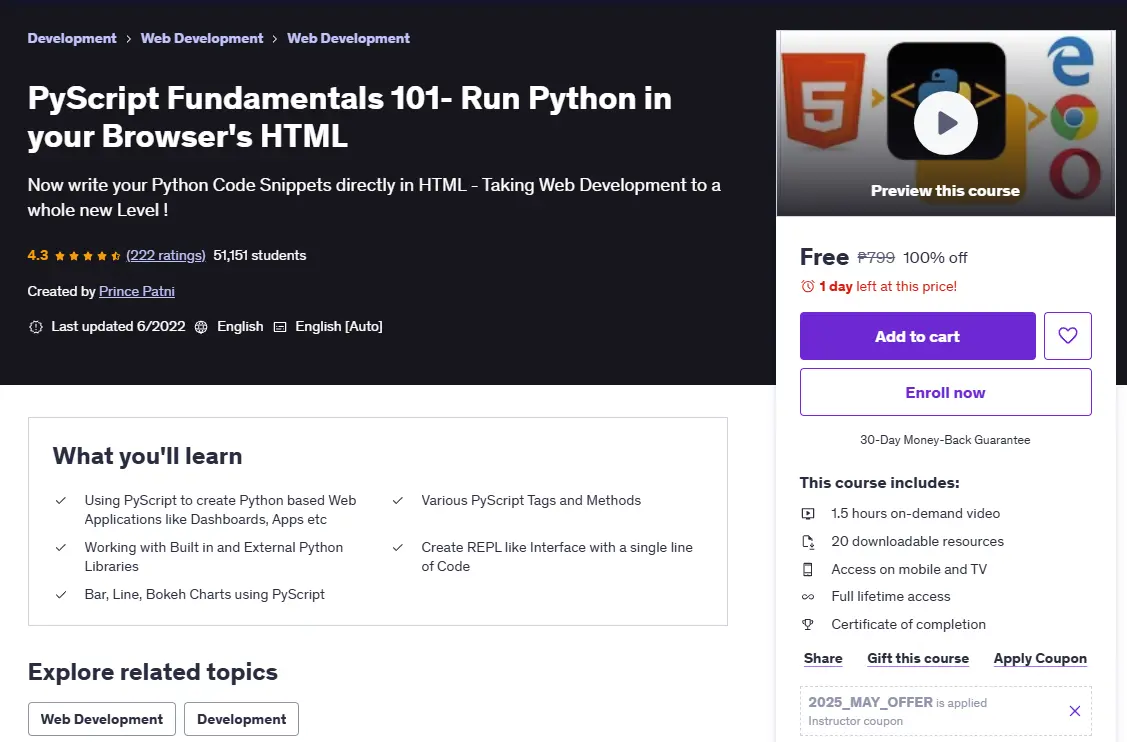Click 'Instructor coupon' label

[855, 721]
